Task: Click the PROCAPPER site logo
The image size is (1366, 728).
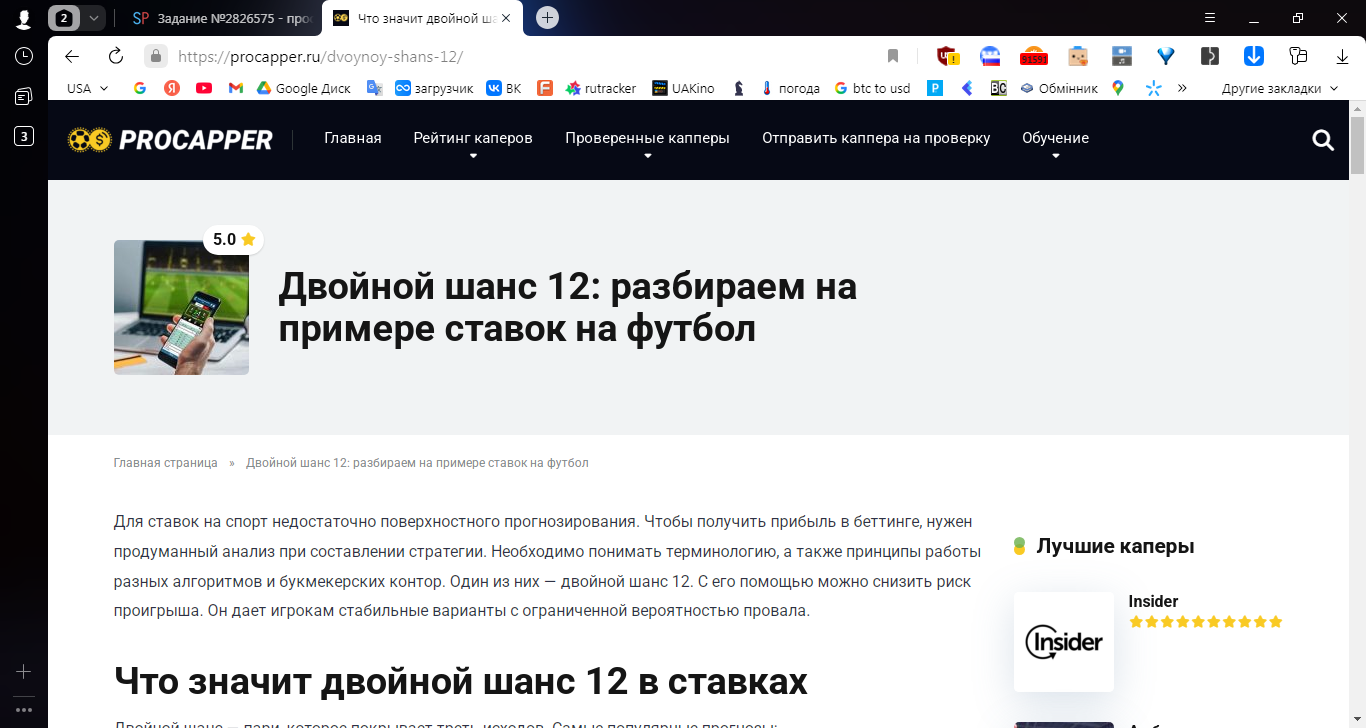Action: pos(170,140)
